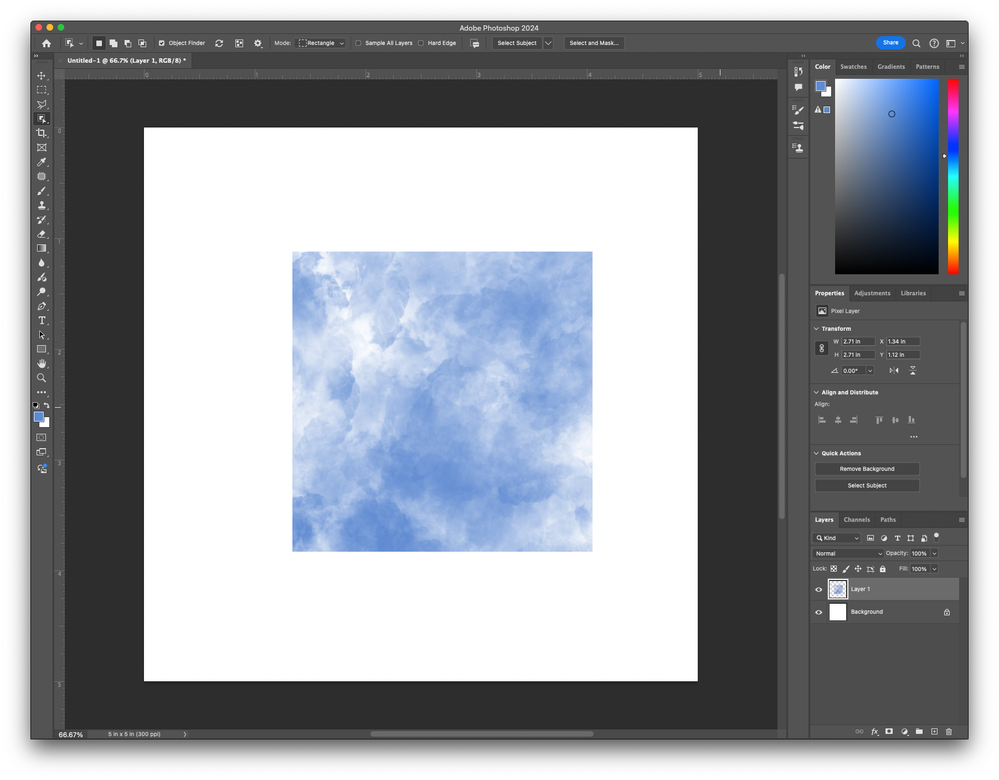Enable the Hard Edge option
Image resolution: width=999 pixels, height=780 pixels.
(420, 43)
